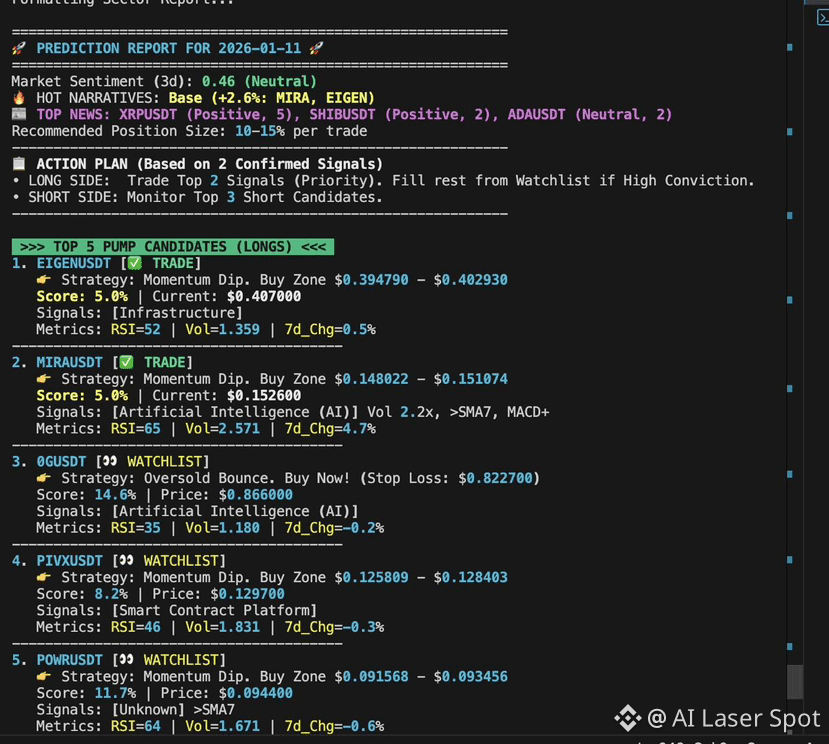This screenshot has width=829, height=744.
Task: Click the pointing hand under MIRAUSDT
Action: [x=44, y=379]
